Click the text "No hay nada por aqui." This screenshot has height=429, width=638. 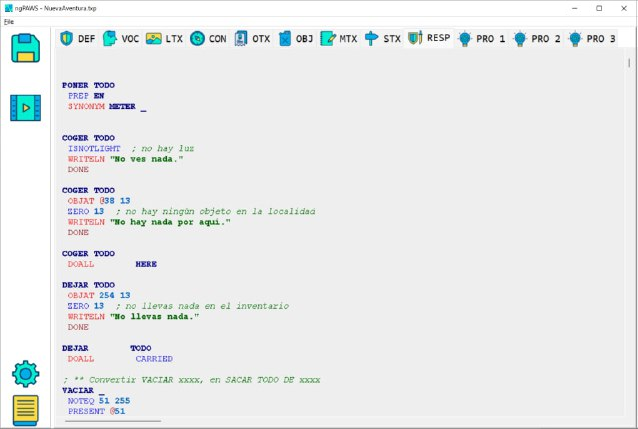[x=170, y=222]
